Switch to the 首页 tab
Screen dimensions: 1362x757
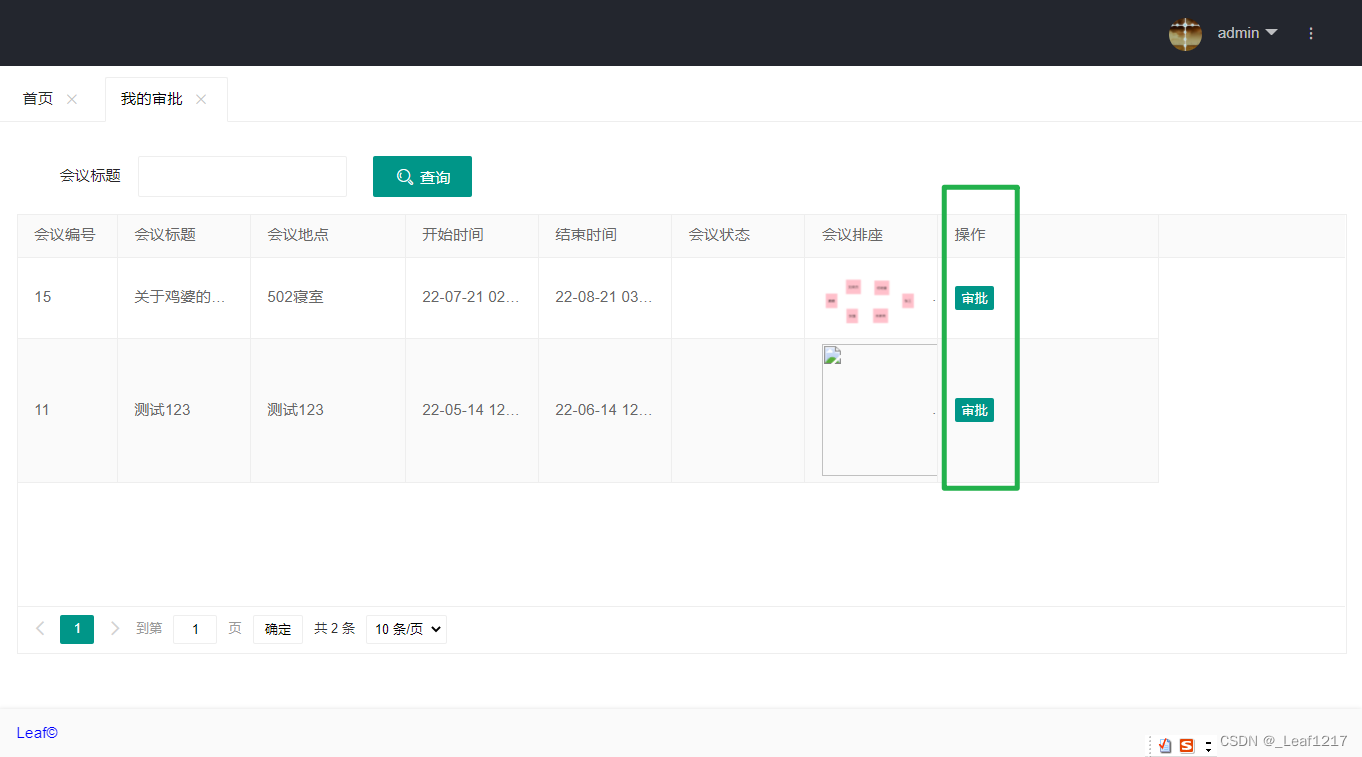coord(38,99)
